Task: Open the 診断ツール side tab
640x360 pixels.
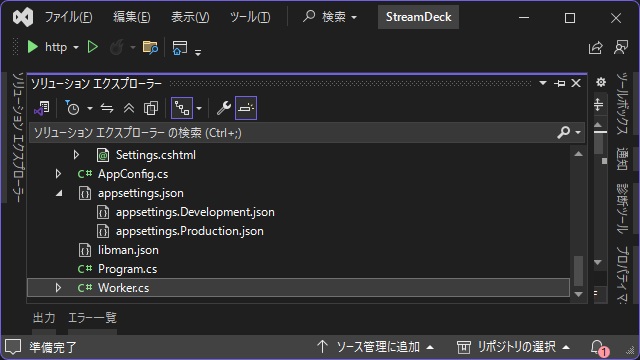Action: click(622, 208)
